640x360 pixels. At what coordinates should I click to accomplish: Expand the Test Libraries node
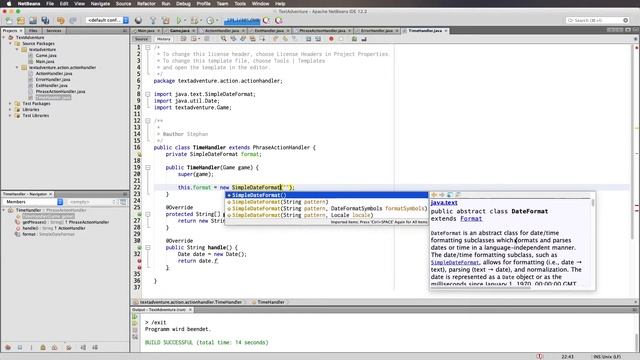tap(11, 116)
